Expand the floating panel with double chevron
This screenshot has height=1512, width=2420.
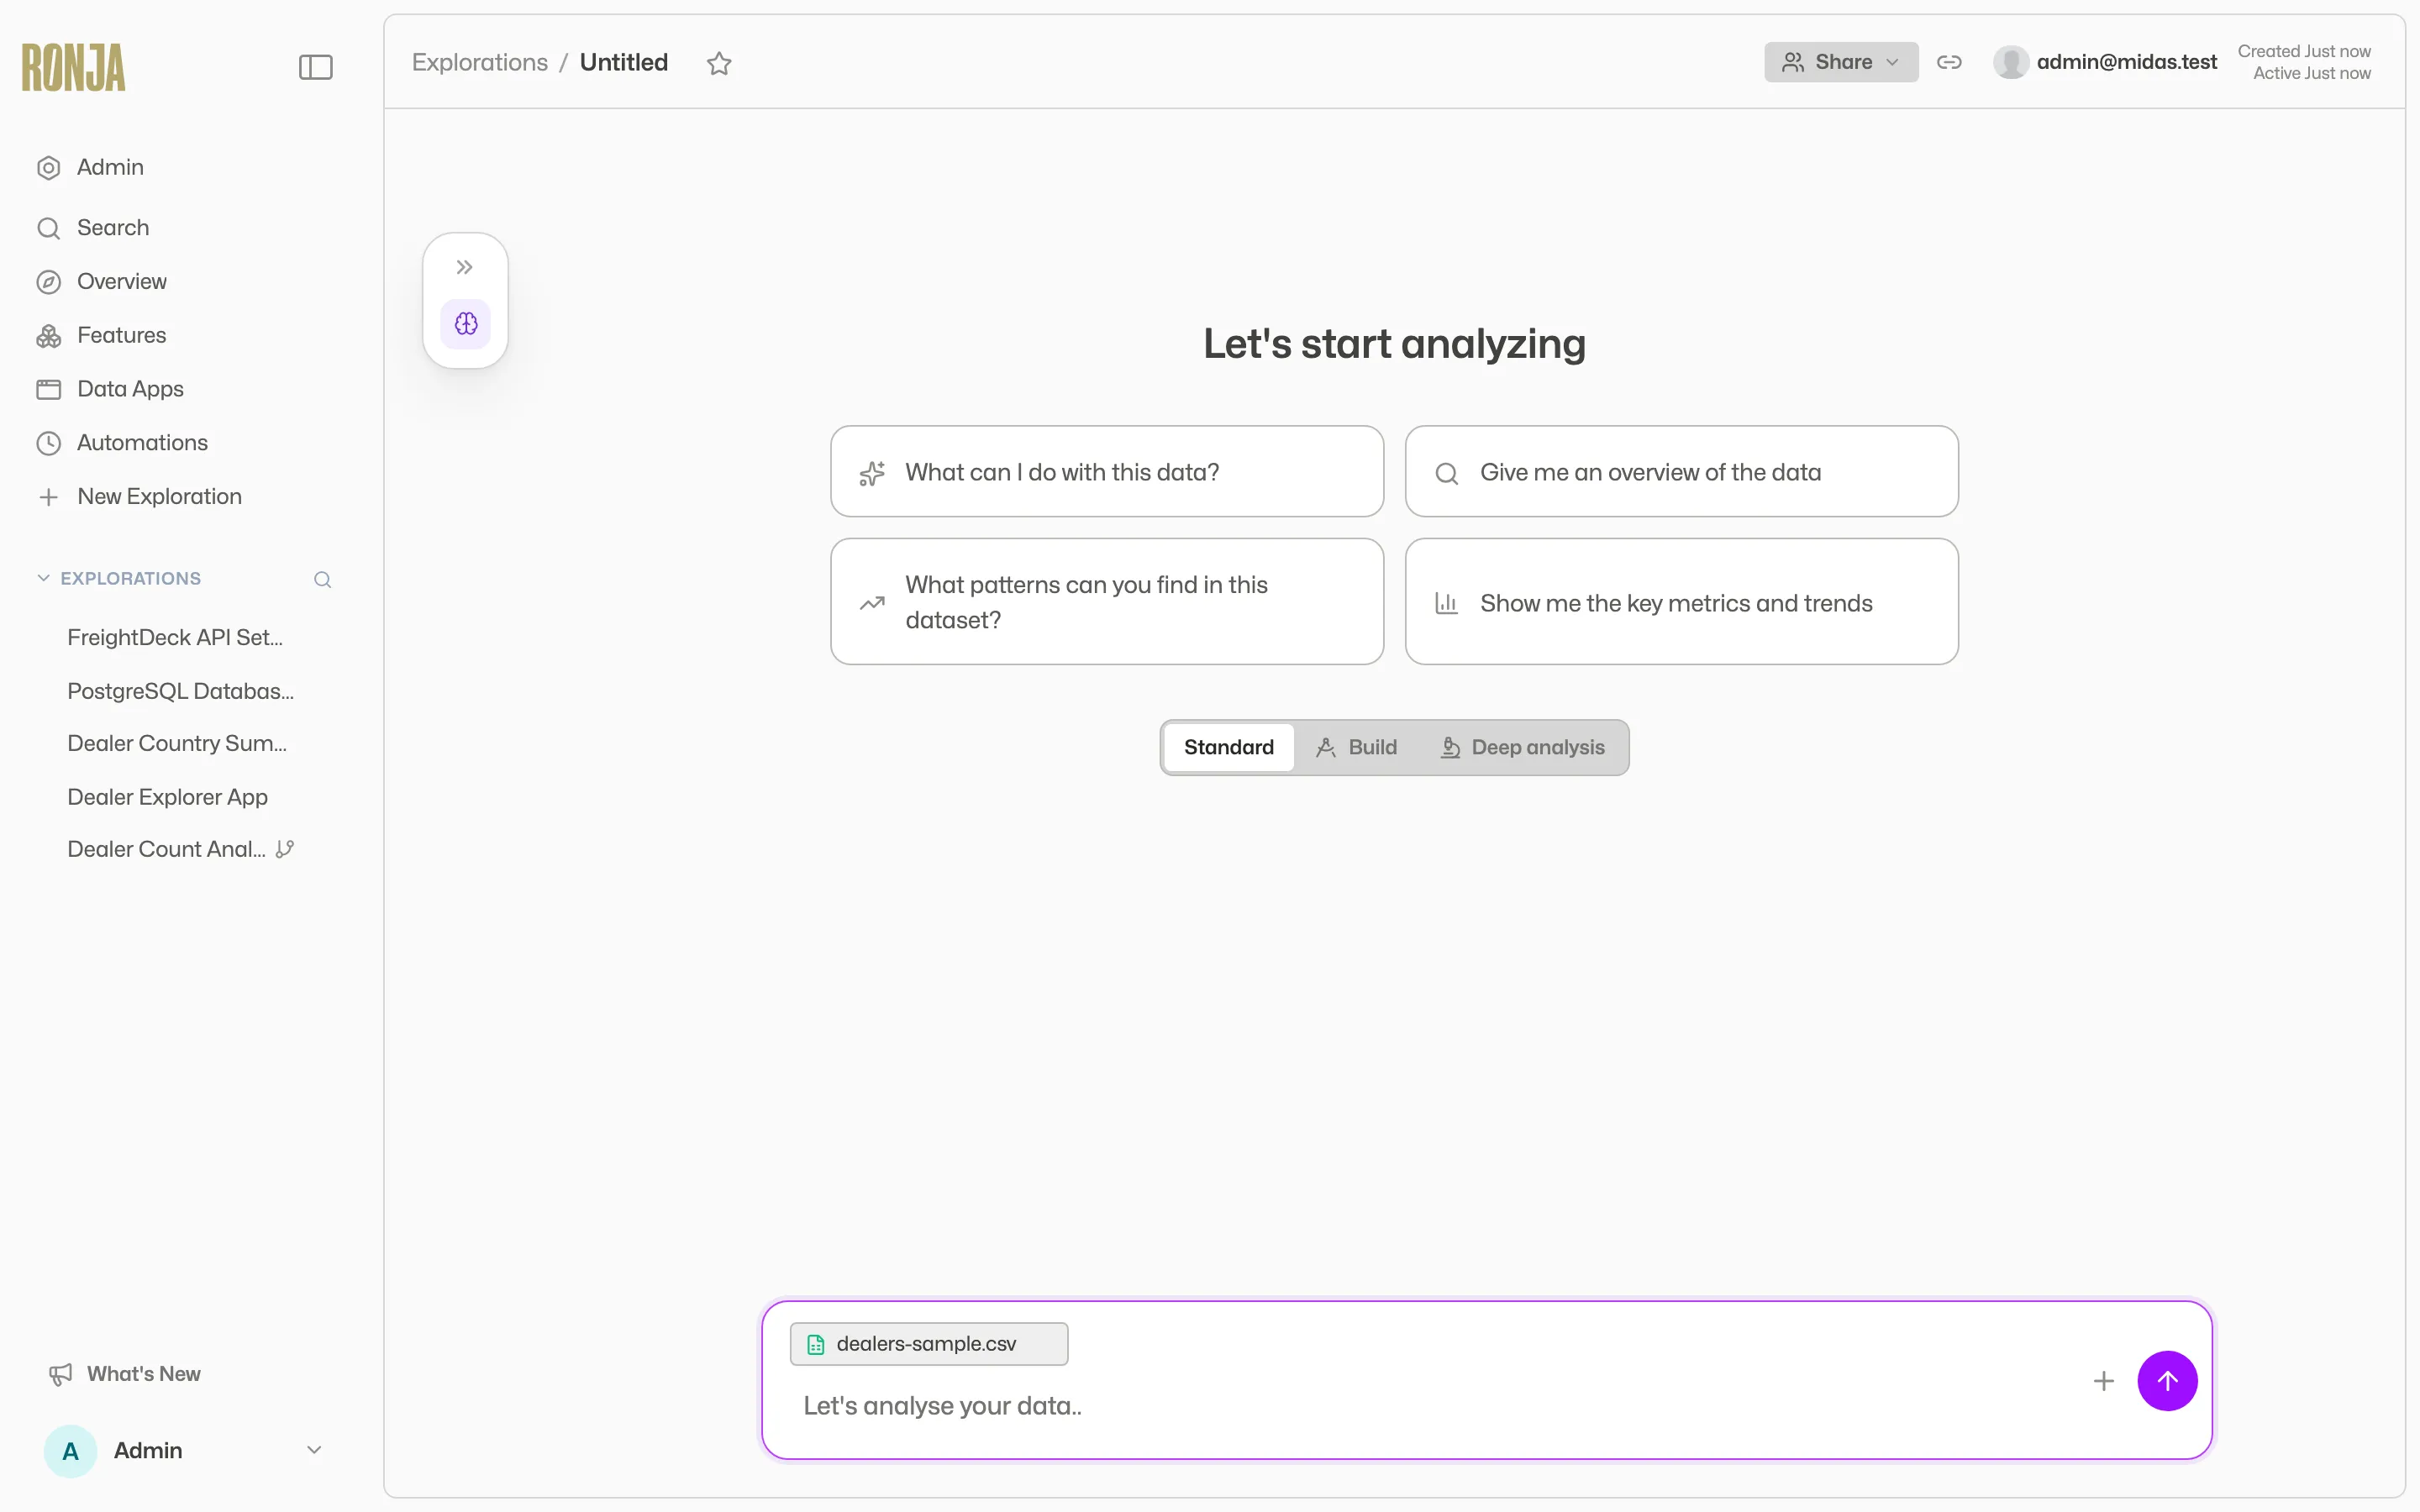click(x=465, y=267)
